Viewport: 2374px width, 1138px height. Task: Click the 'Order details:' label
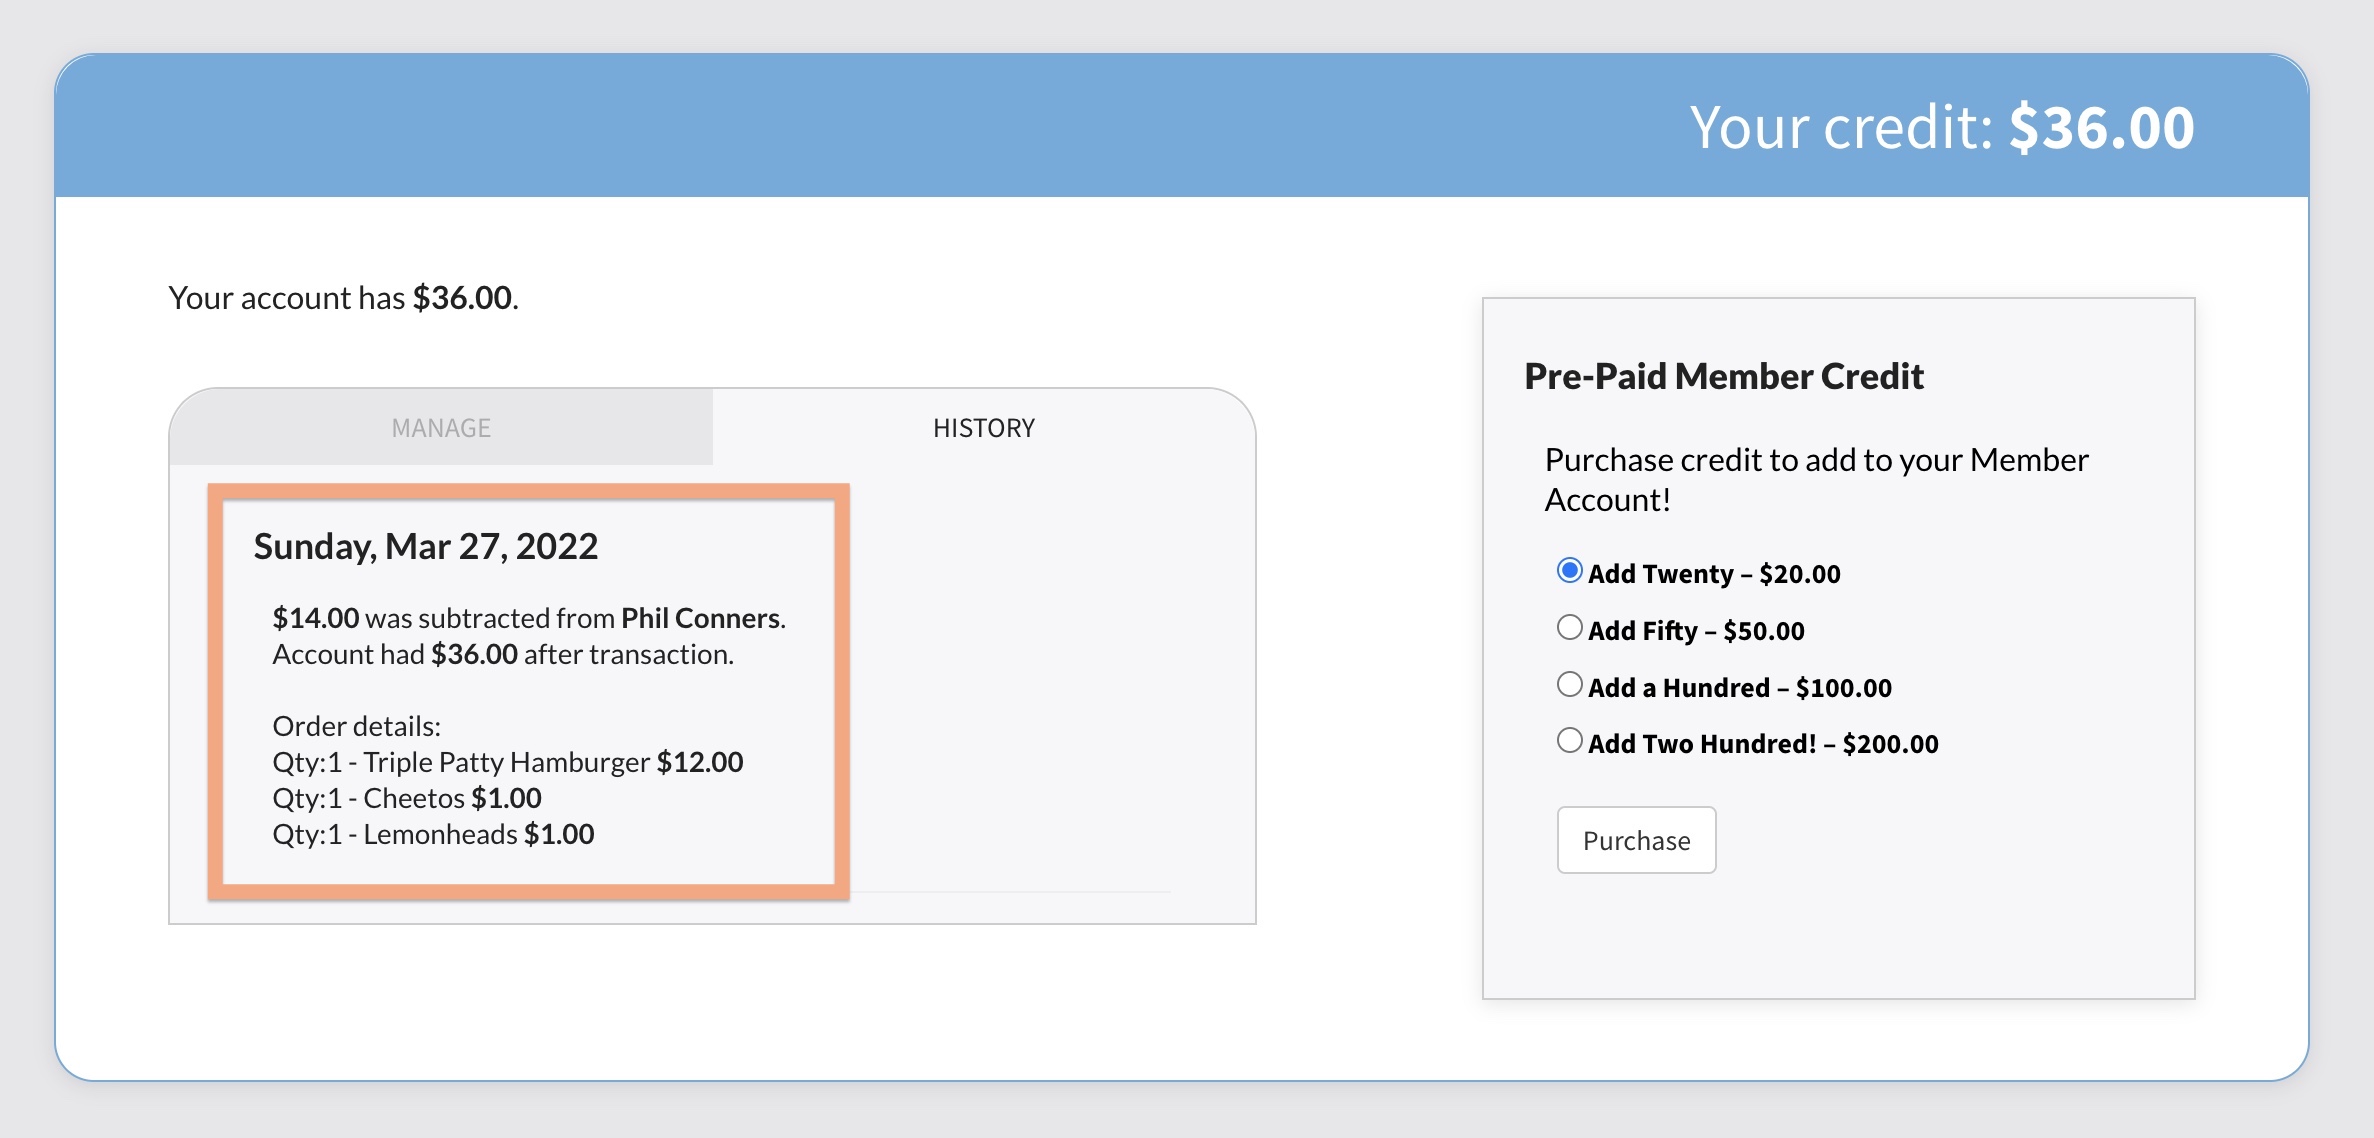tap(356, 726)
